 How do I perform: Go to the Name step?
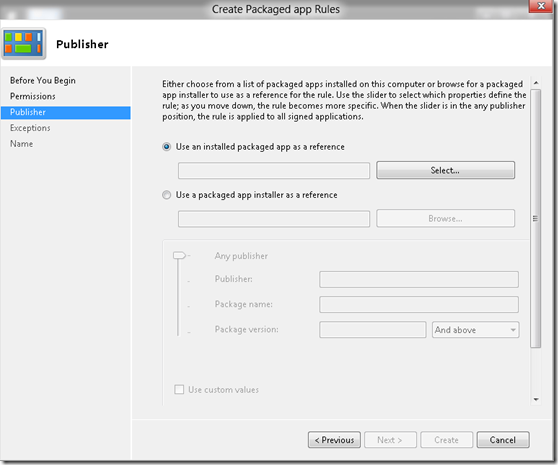pyautogui.click(x=21, y=144)
